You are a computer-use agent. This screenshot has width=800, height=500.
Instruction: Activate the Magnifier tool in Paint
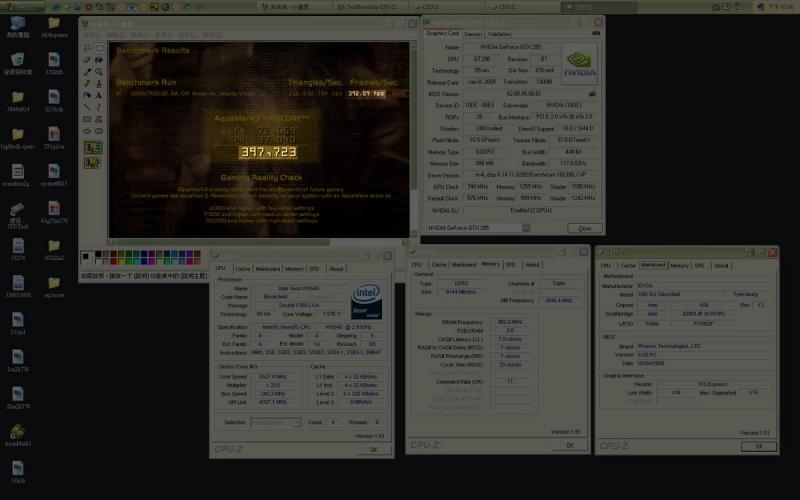(x=99, y=71)
